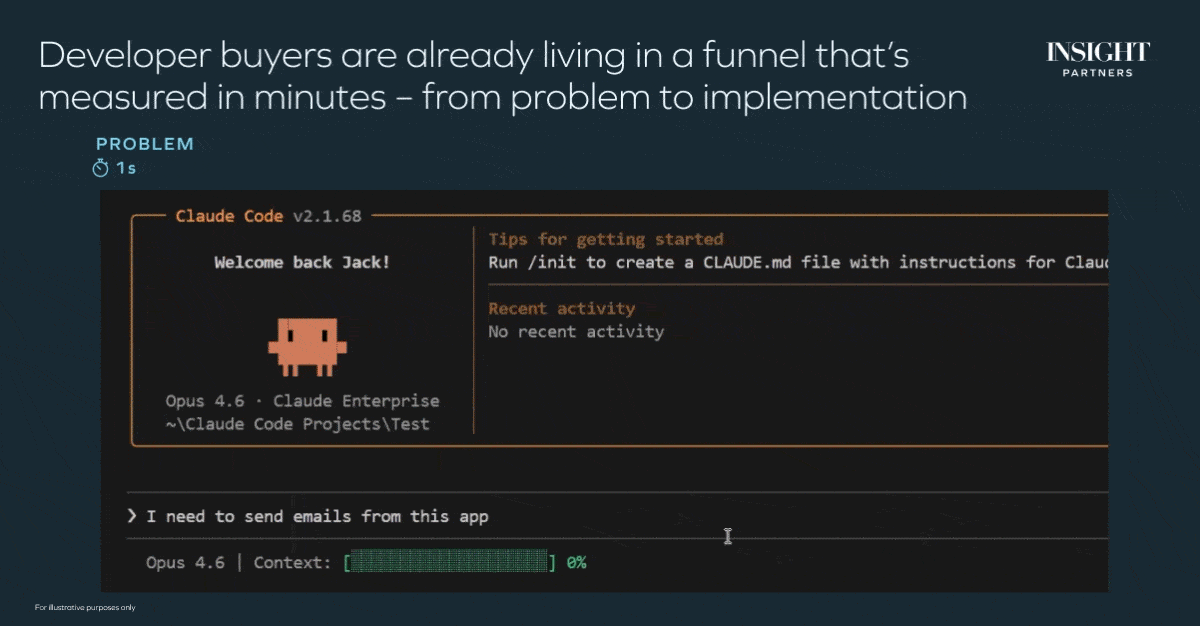Click the Insight Partners logo

pyautogui.click(x=1097, y=59)
